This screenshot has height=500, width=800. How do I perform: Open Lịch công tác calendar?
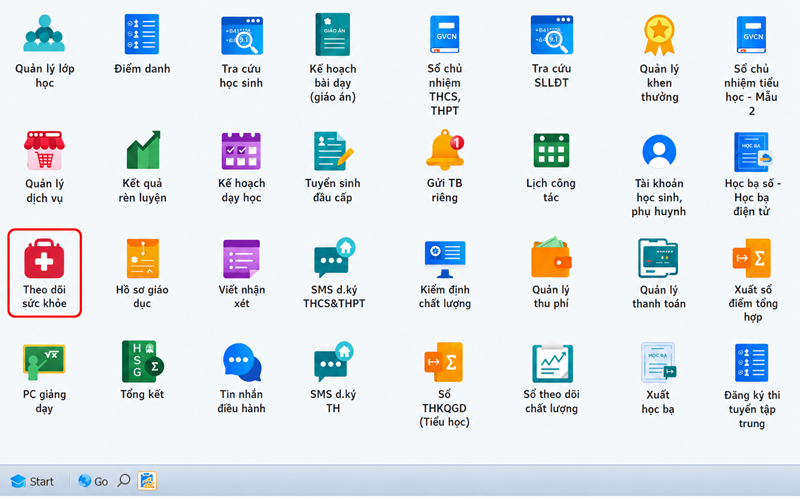(551, 151)
